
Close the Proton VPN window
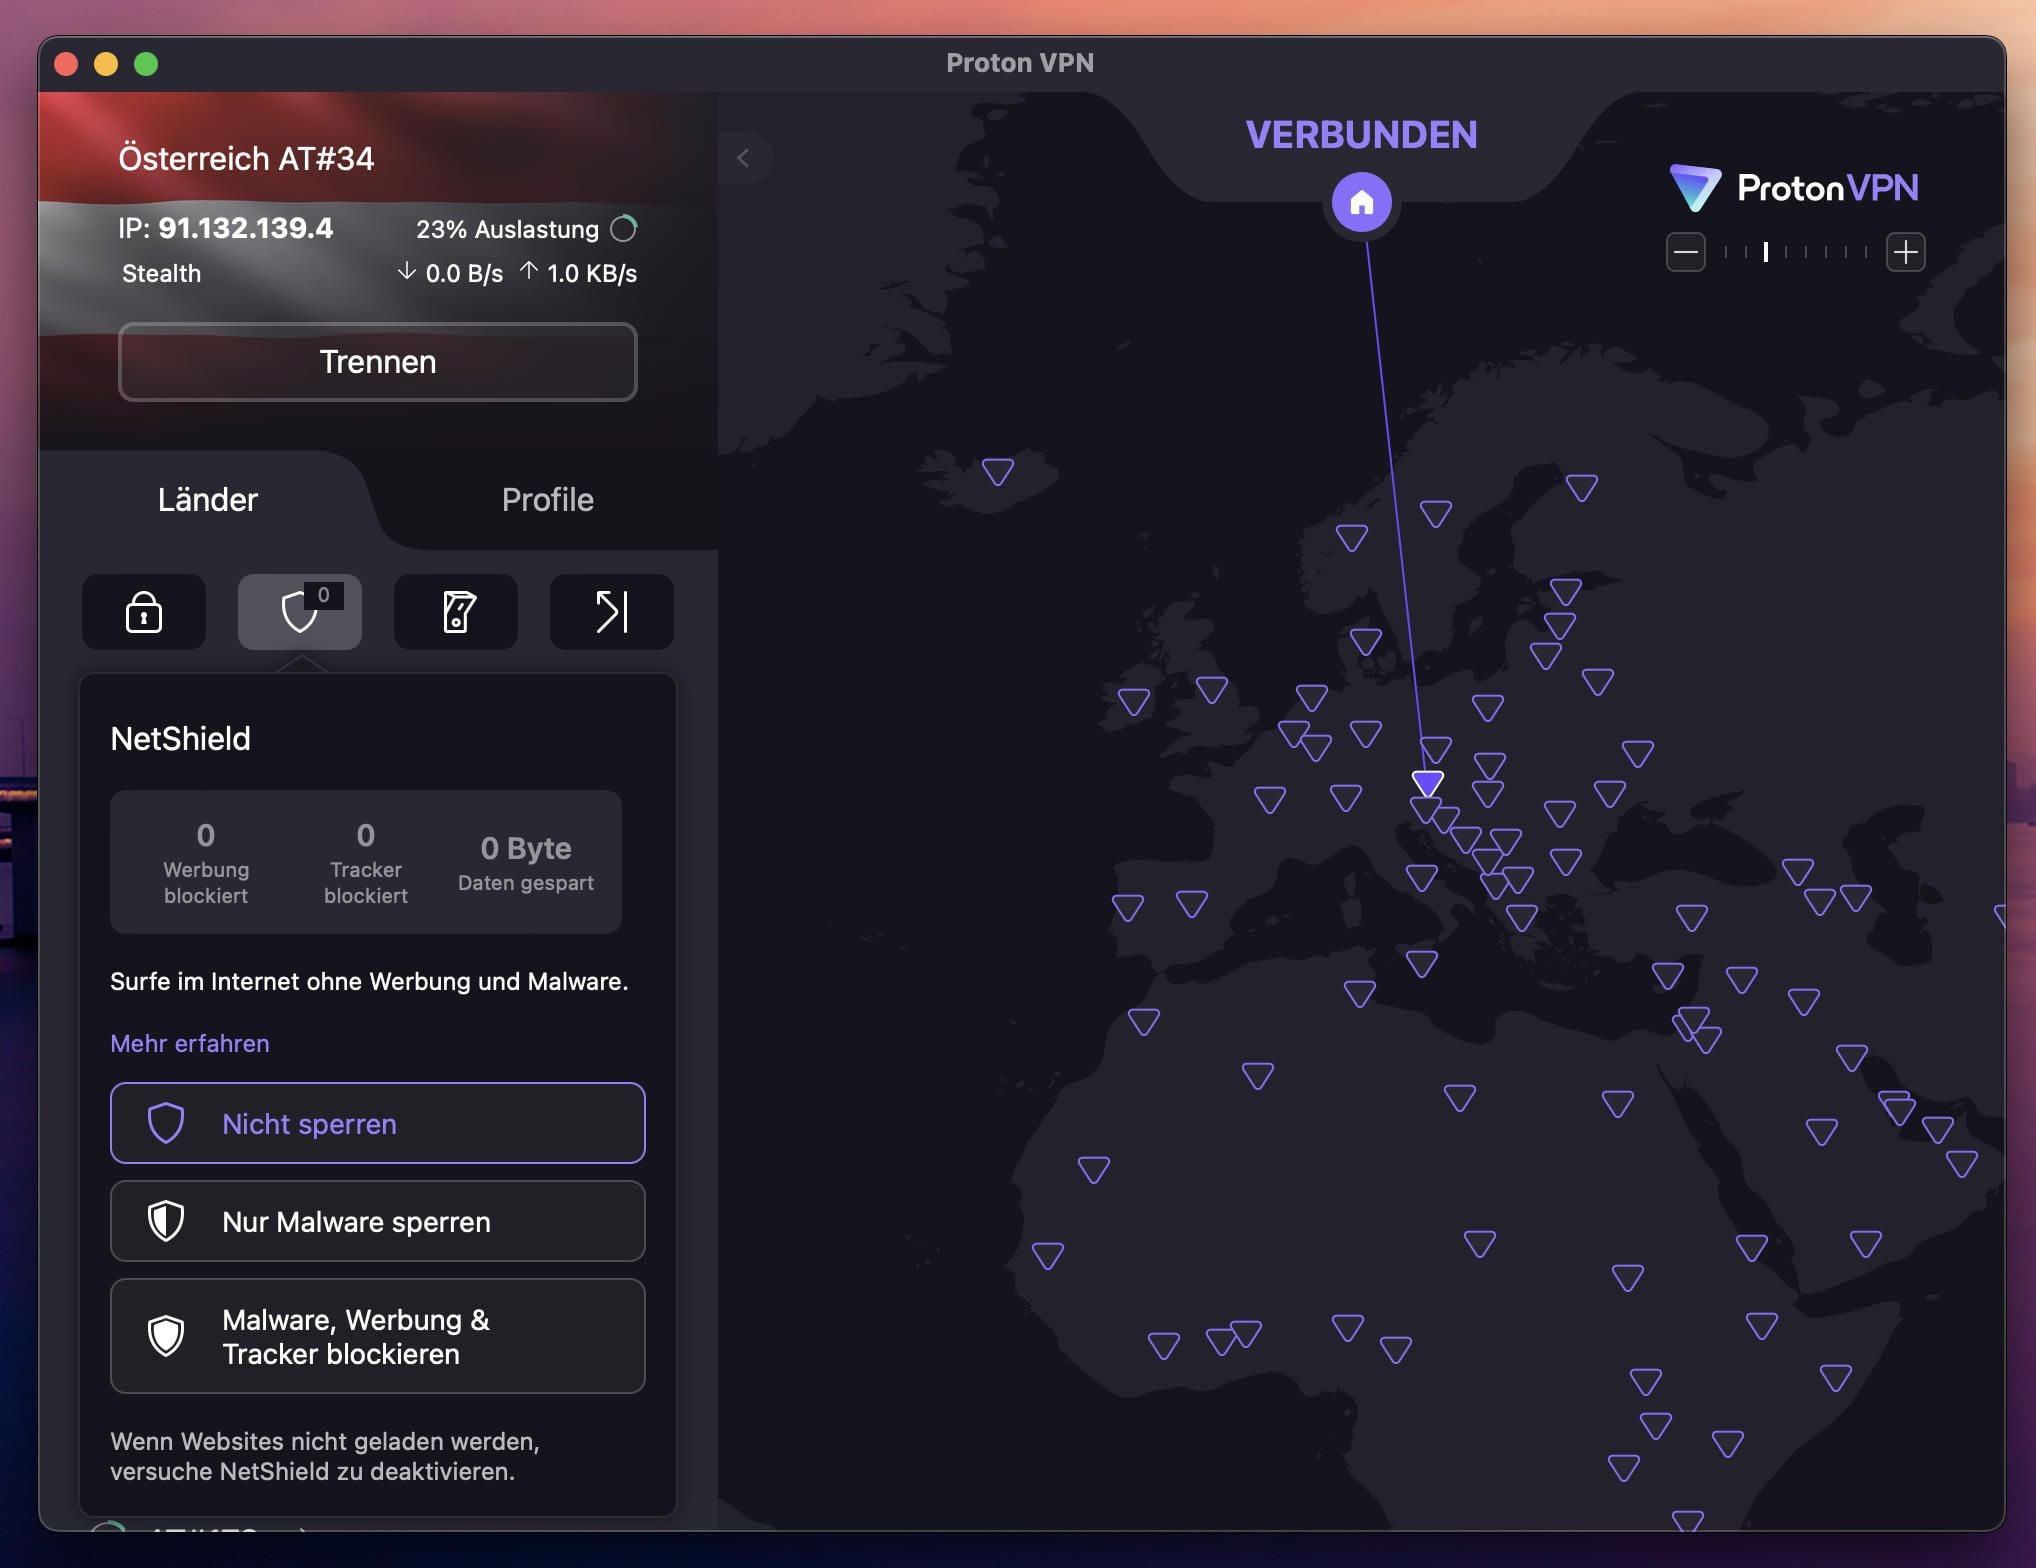[66, 64]
